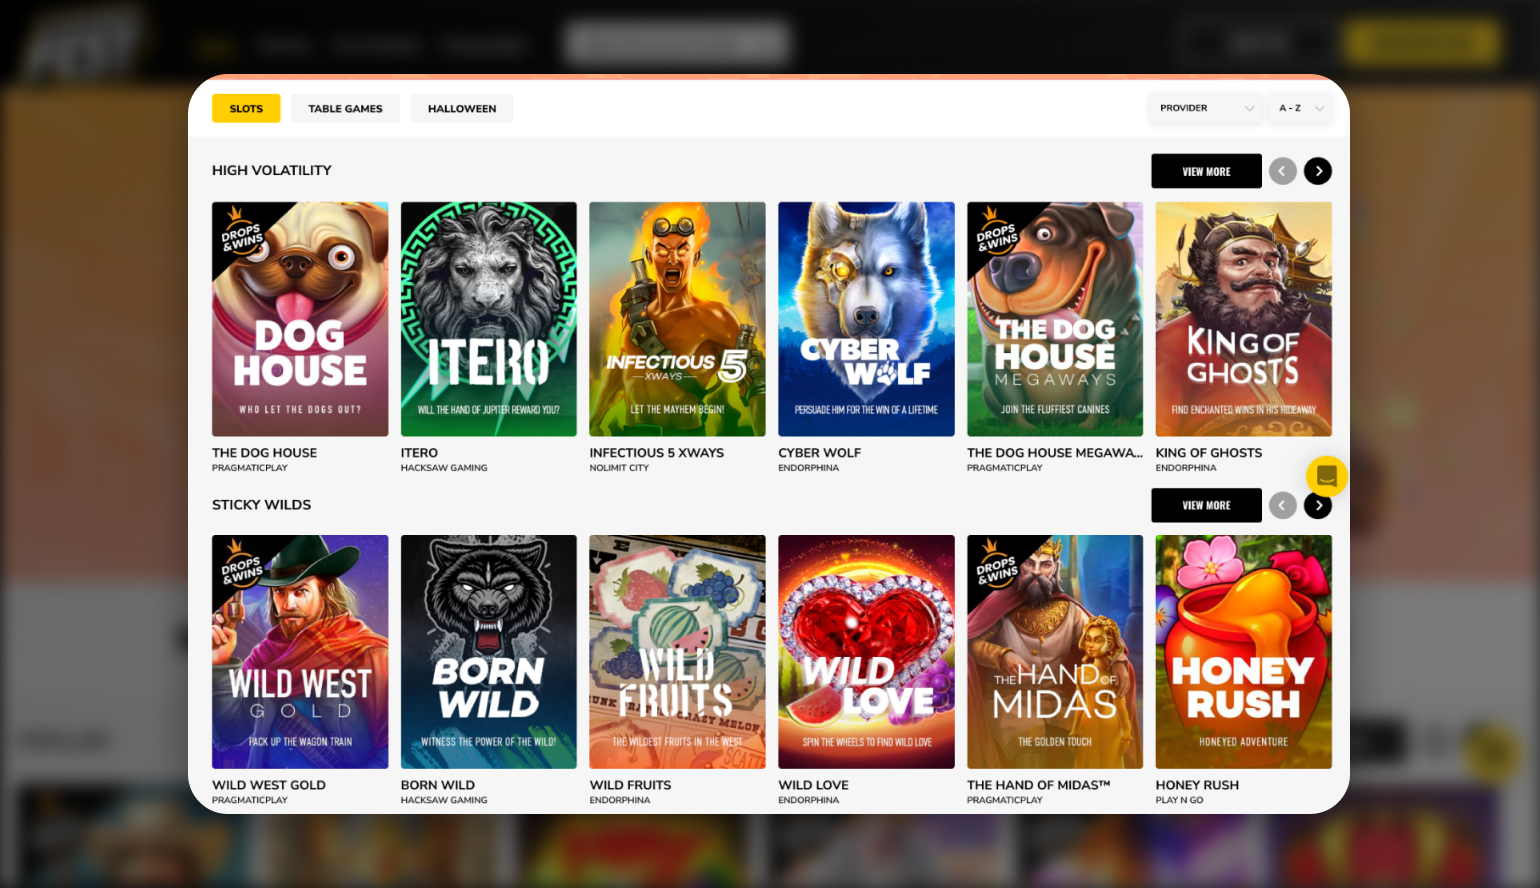Viewport: 1540px width, 888px height.
Task: Open The Hand of Midas thumbnail
Action: click(1055, 652)
